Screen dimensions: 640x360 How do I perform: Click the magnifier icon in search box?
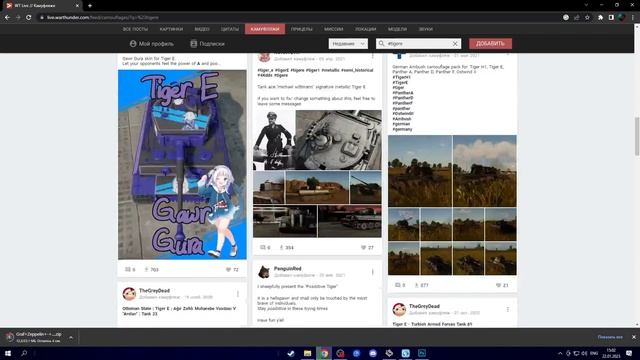(382, 43)
